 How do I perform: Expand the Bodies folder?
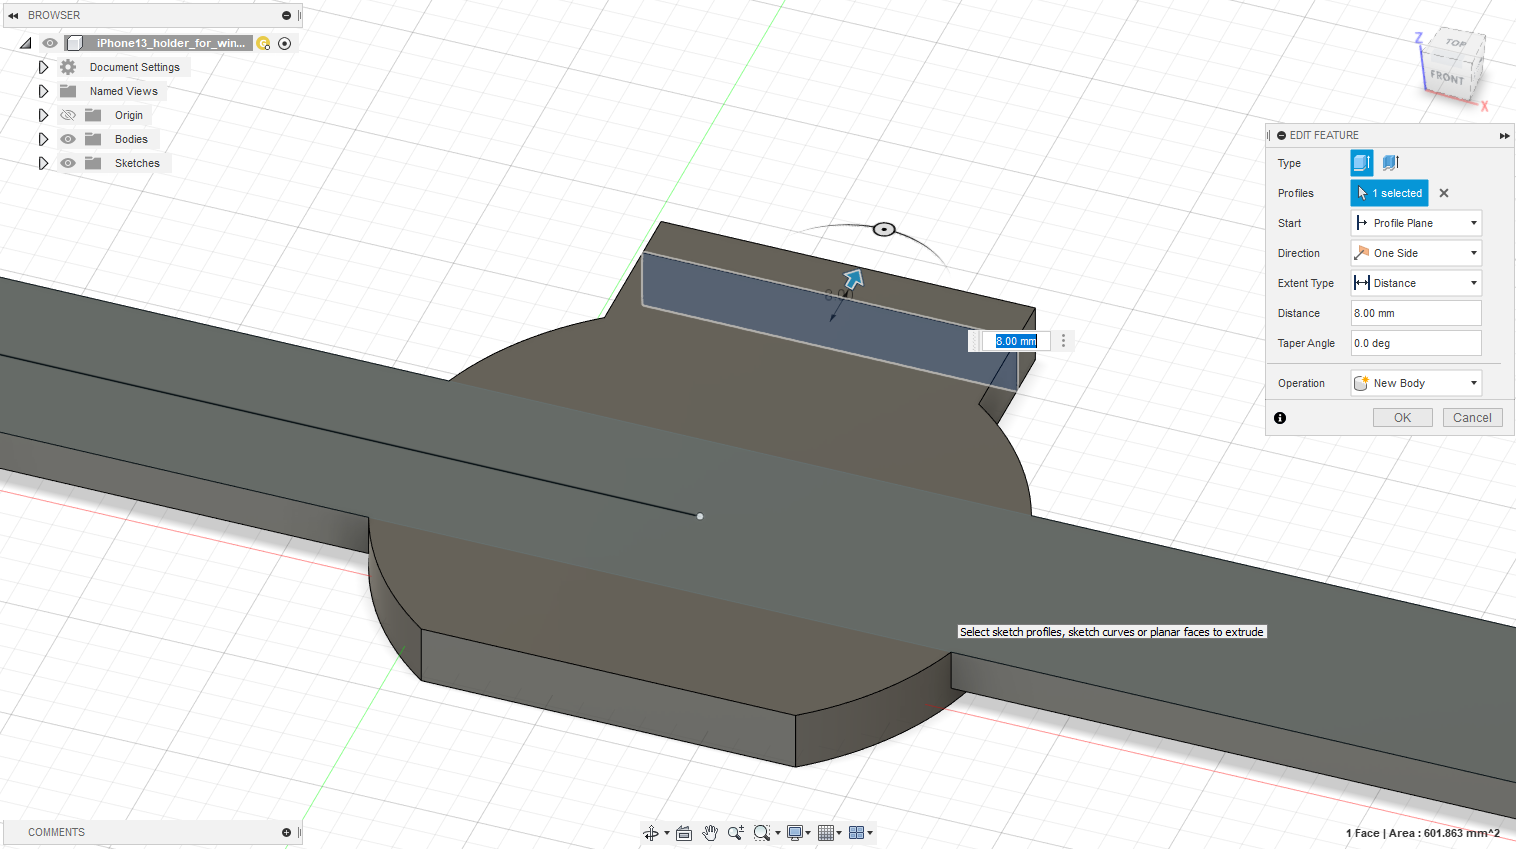coord(43,139)
